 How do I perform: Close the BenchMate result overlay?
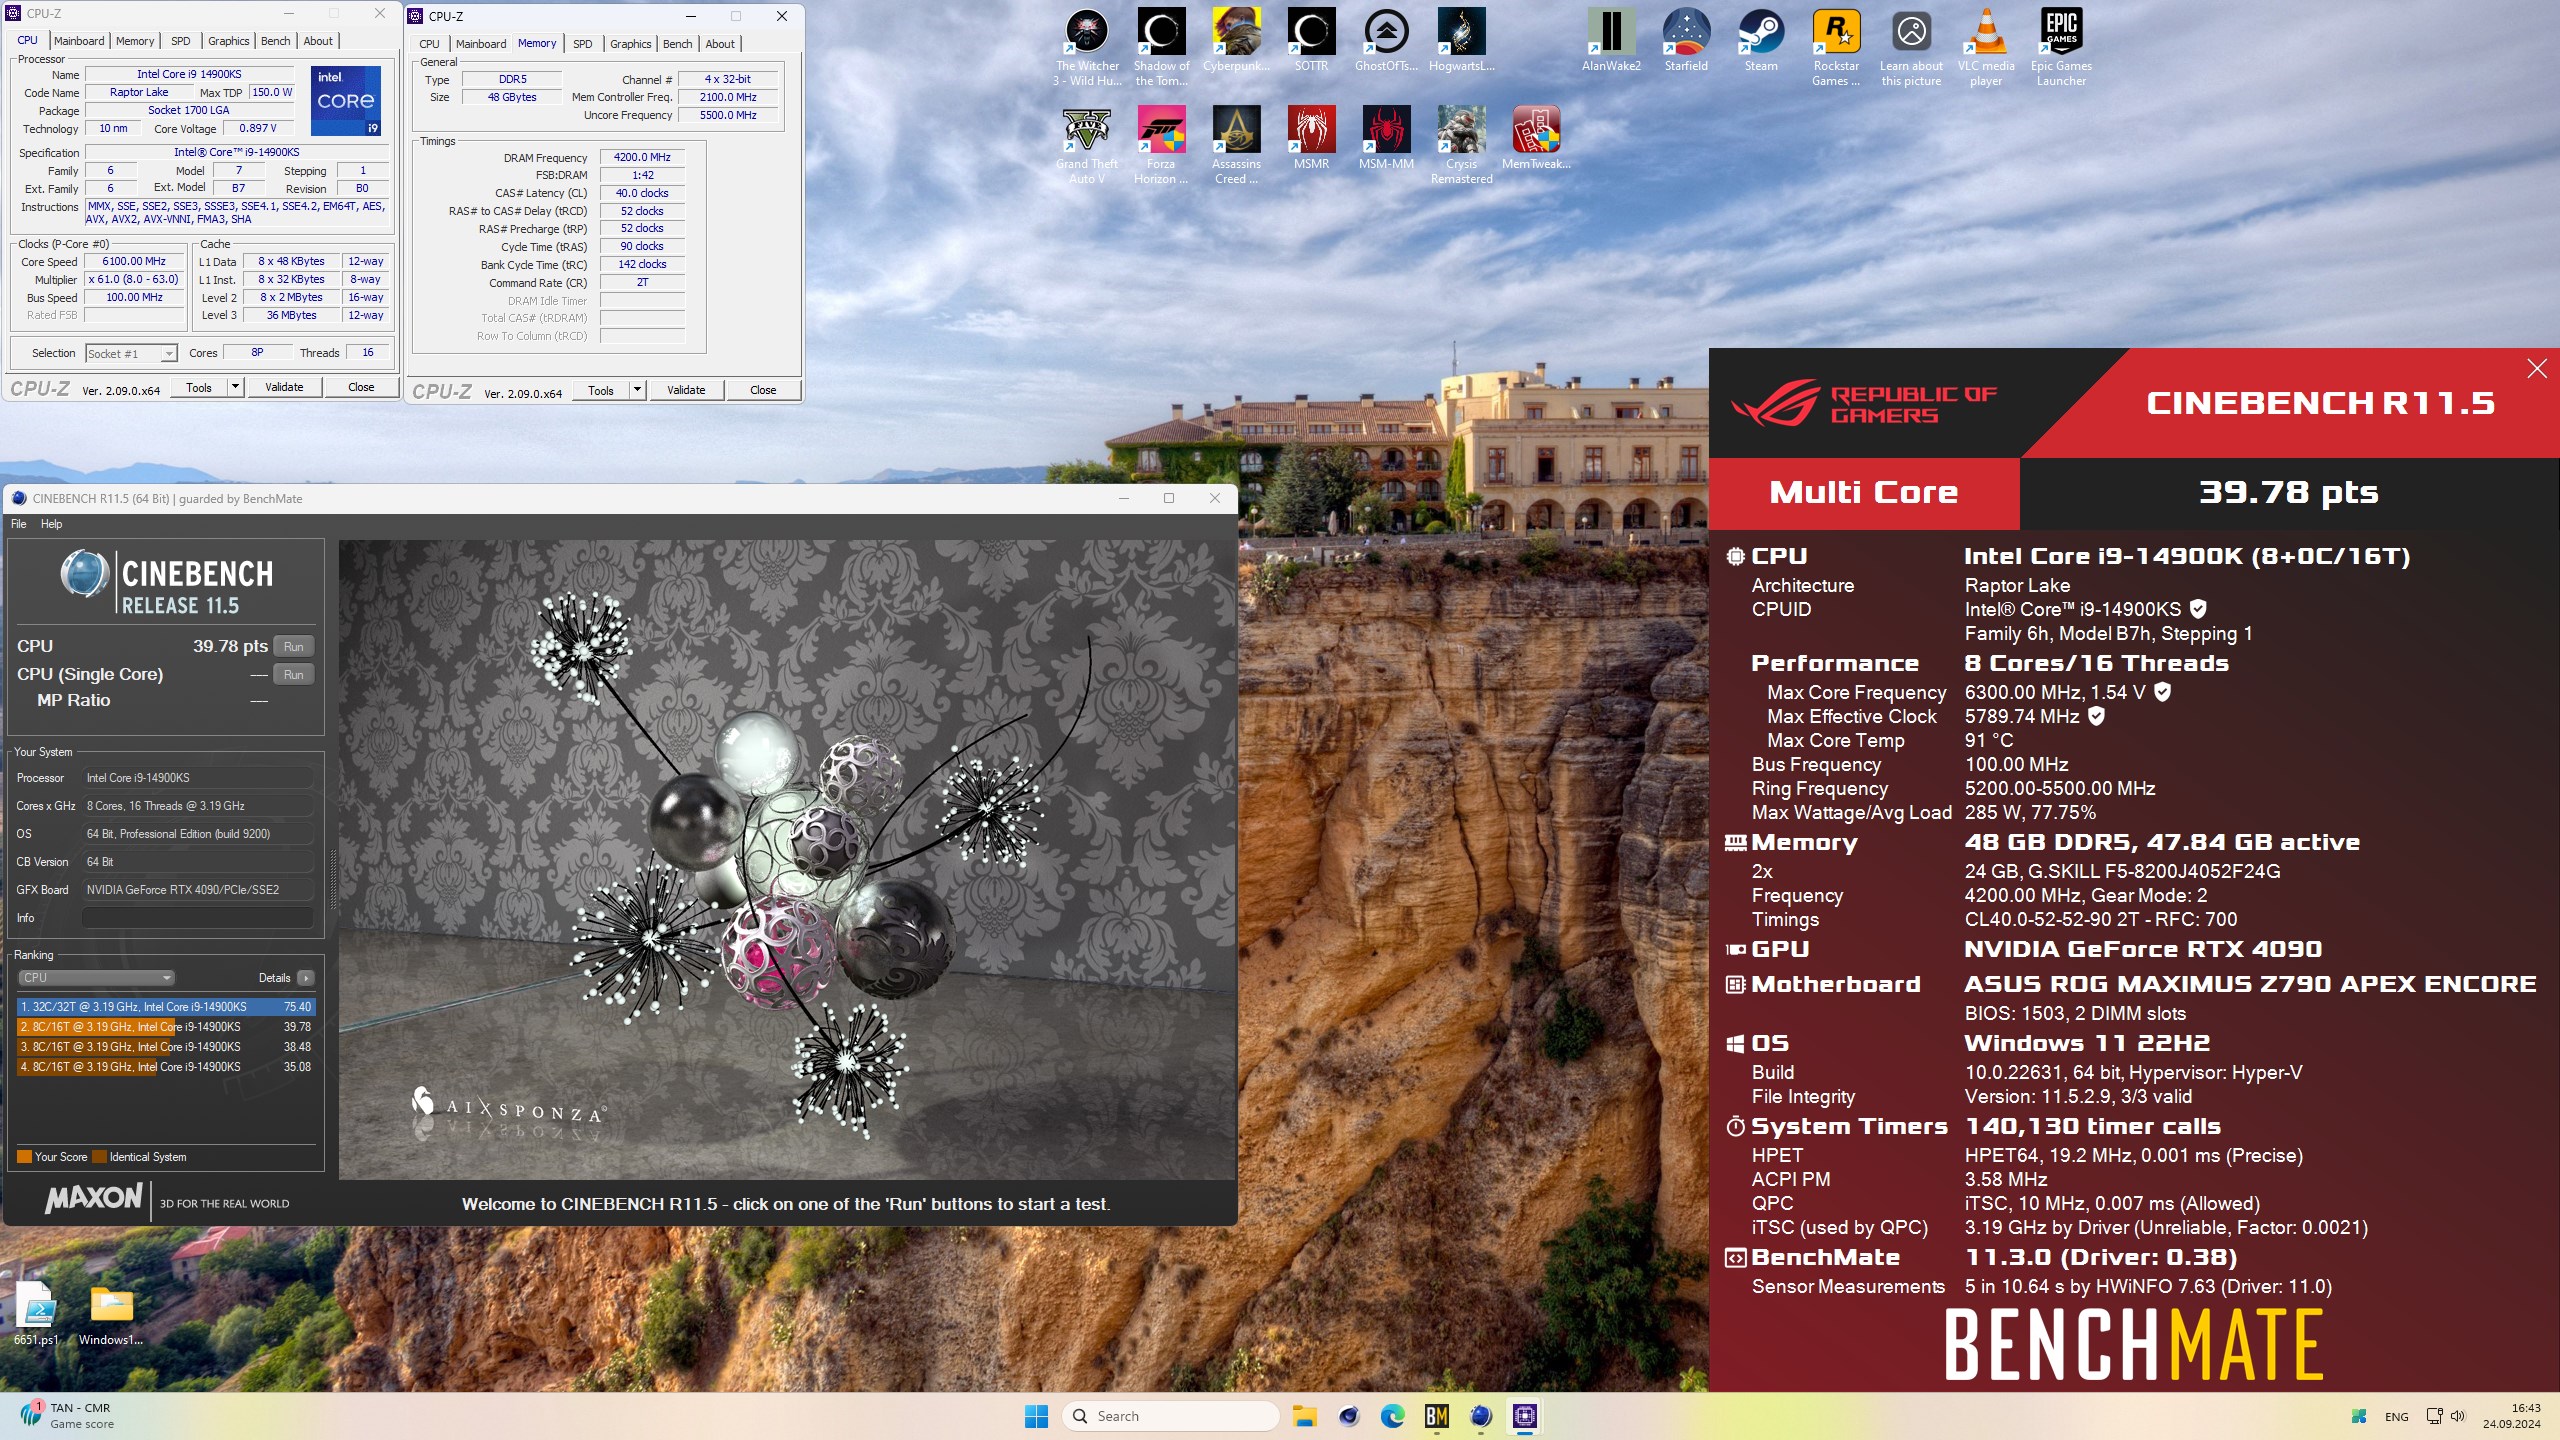tap(2537, 369)
